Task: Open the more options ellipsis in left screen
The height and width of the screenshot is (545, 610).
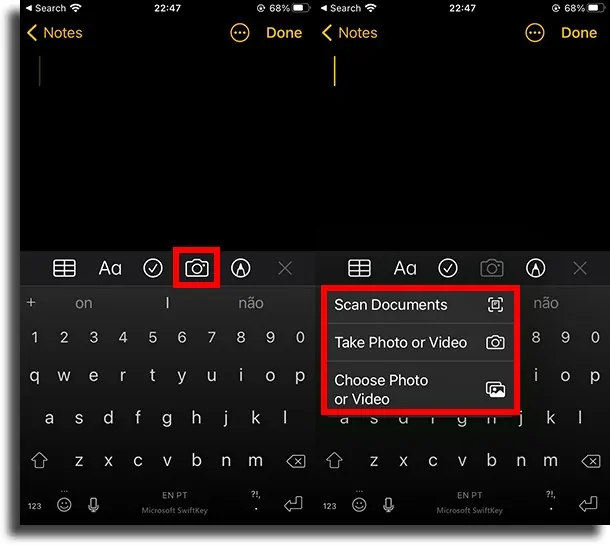Action: click(240, 33)
